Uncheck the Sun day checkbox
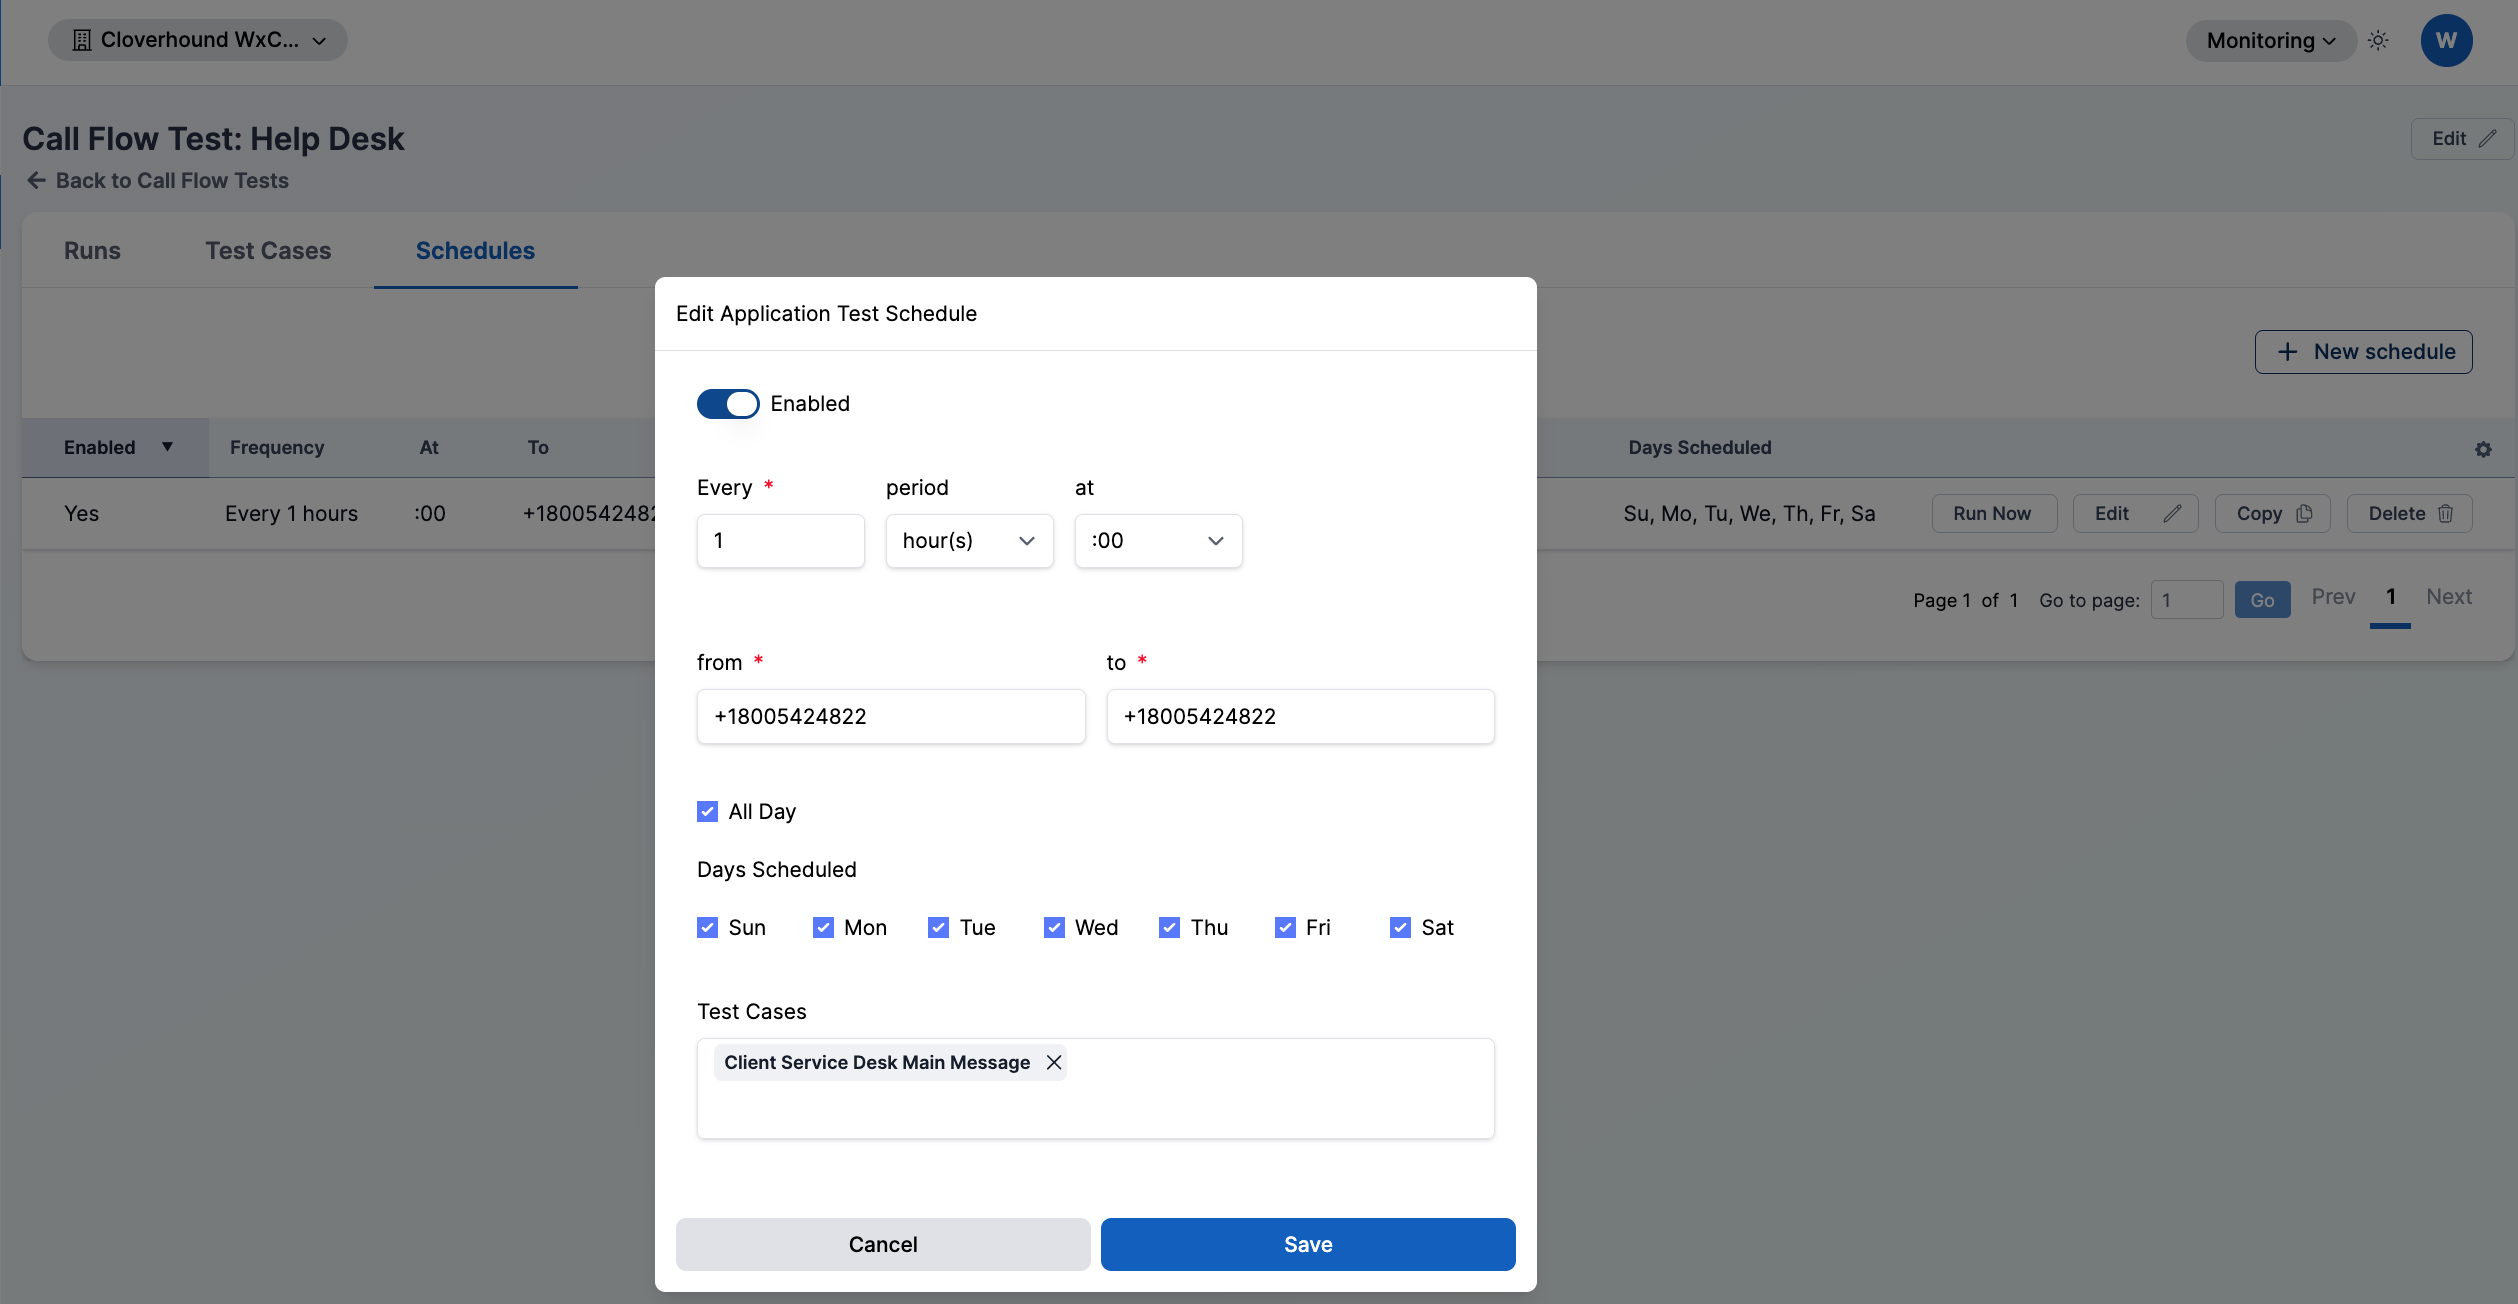The width and height of the screenshot is (2518, 1304). [x=707, y=927]
